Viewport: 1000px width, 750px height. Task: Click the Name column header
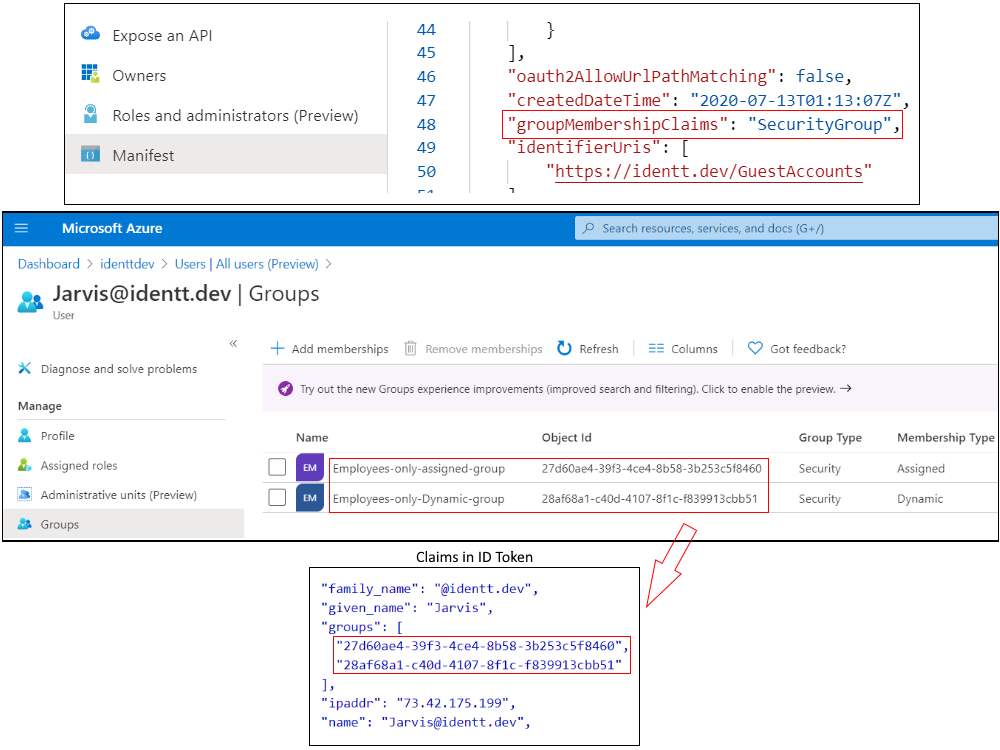pyautogui.click(x=312, y=438)
